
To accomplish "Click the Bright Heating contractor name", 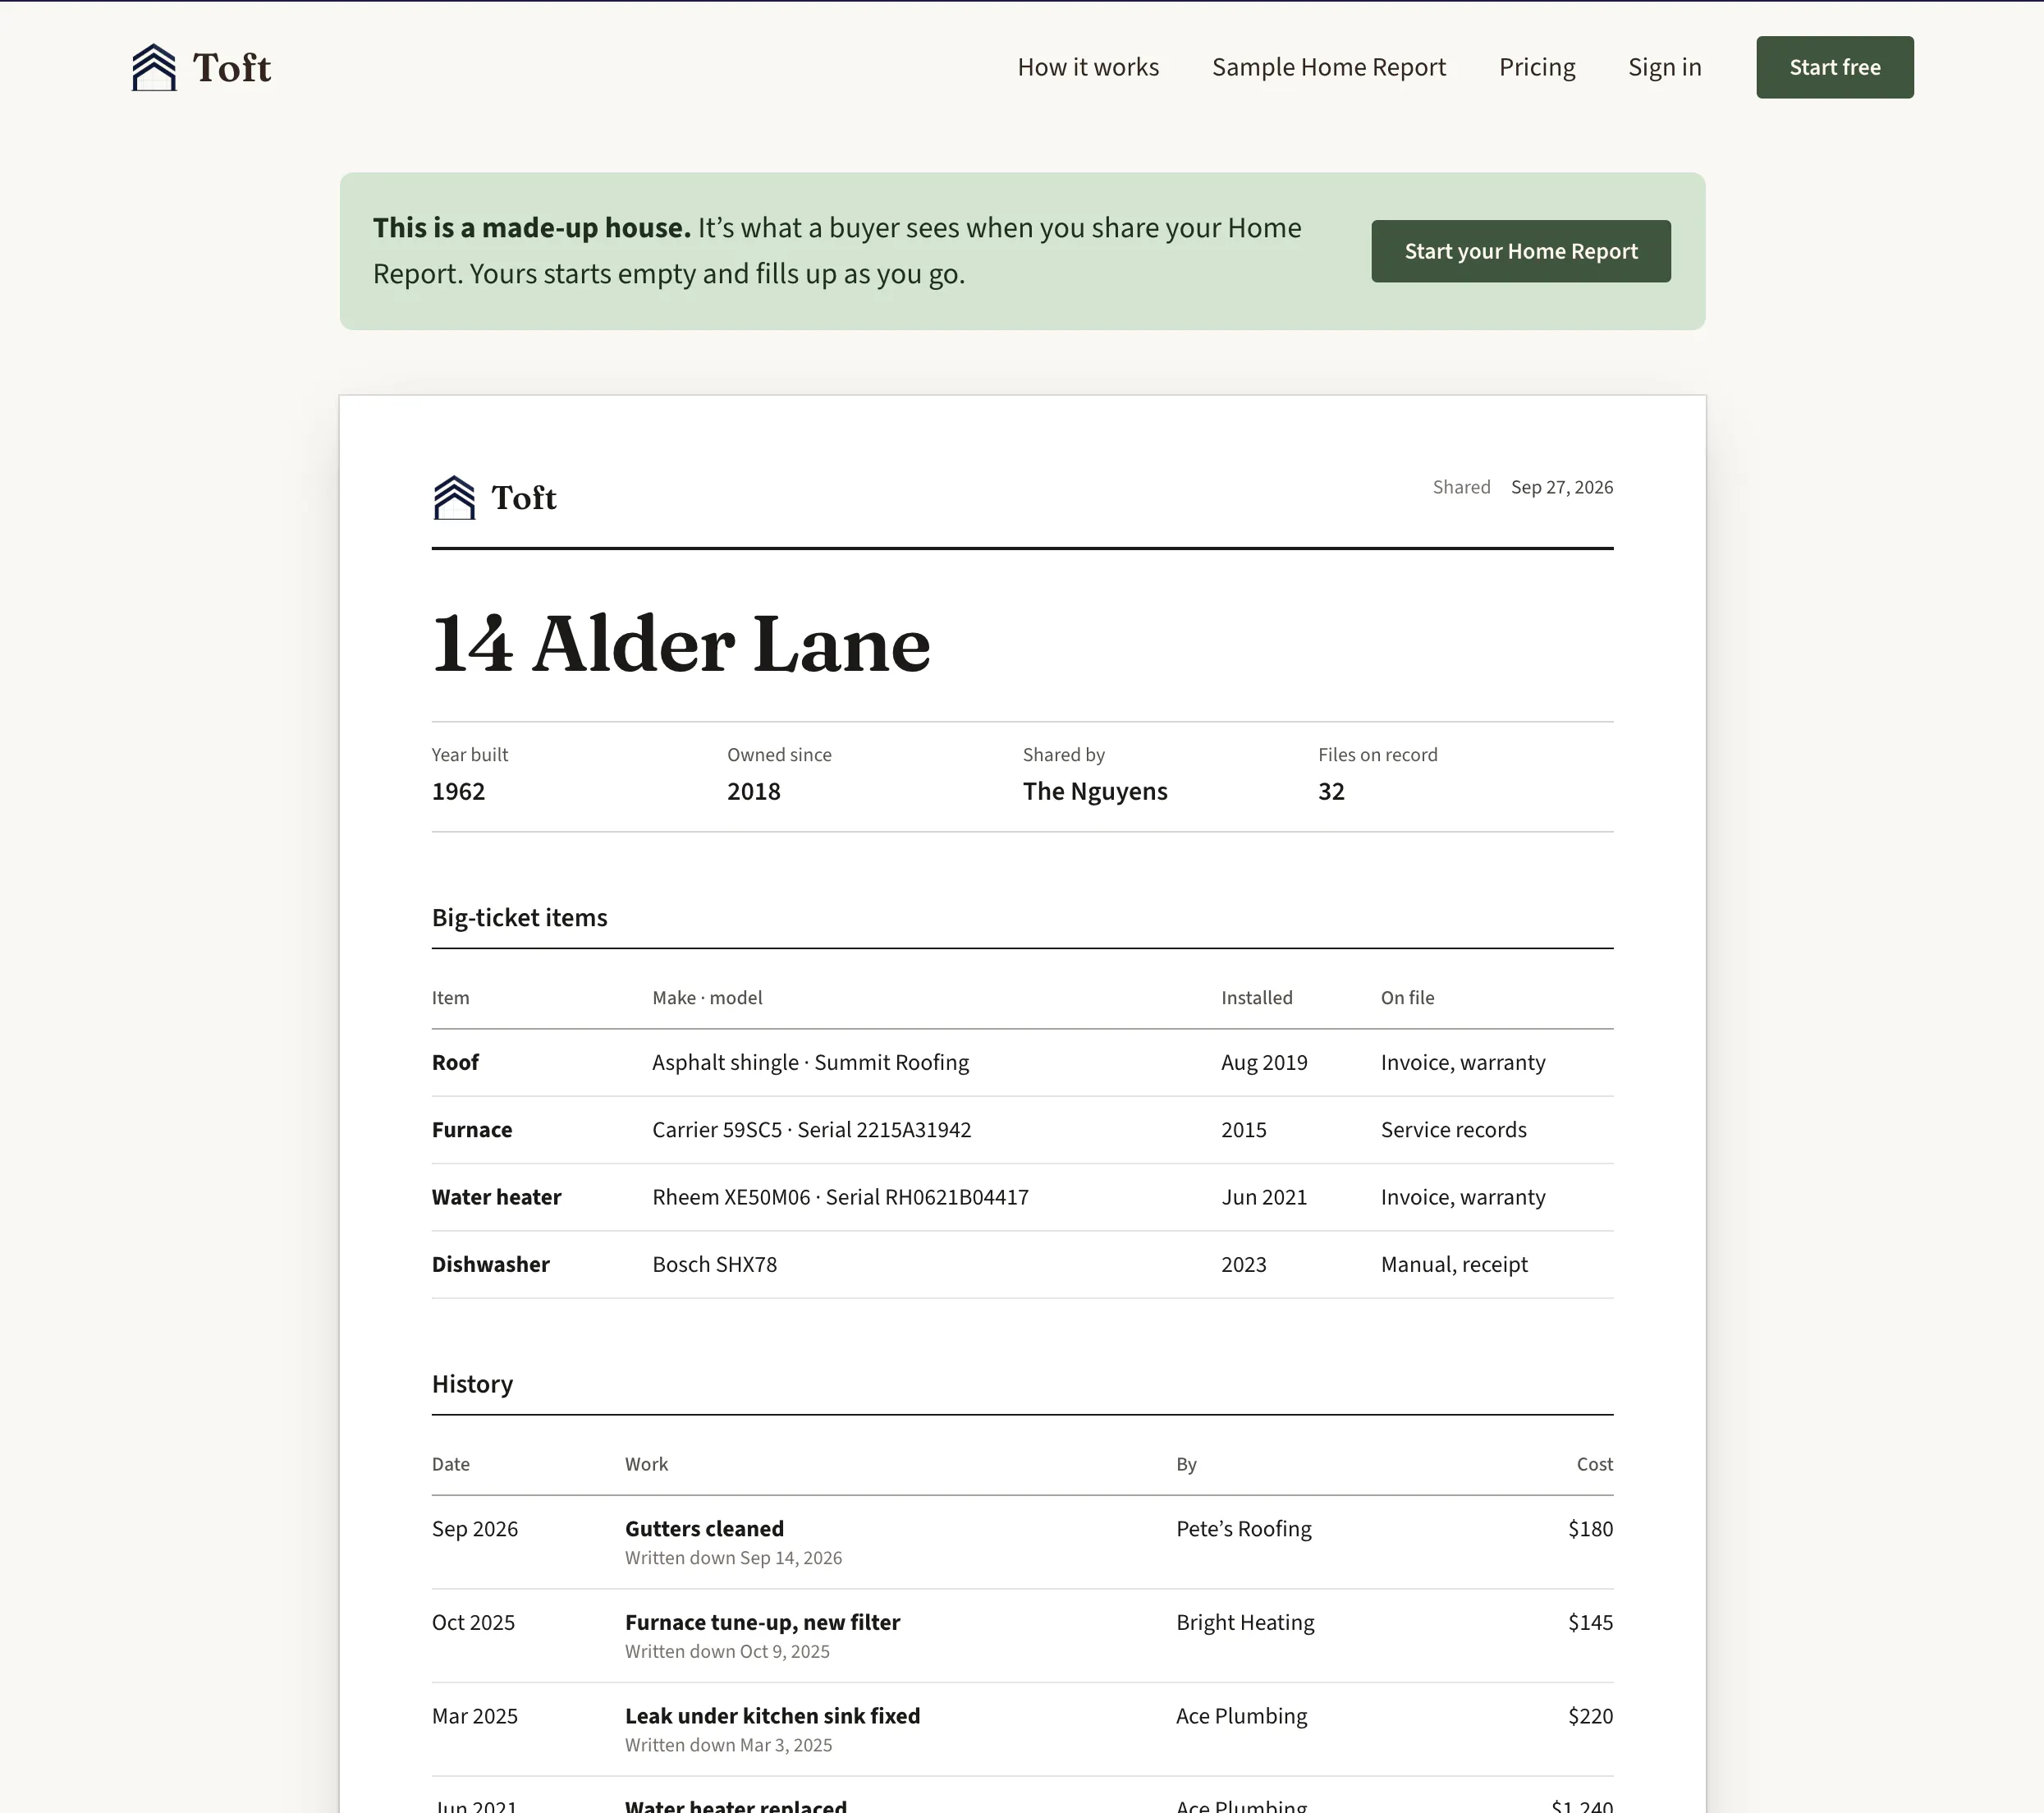I will (1245, 1622).
